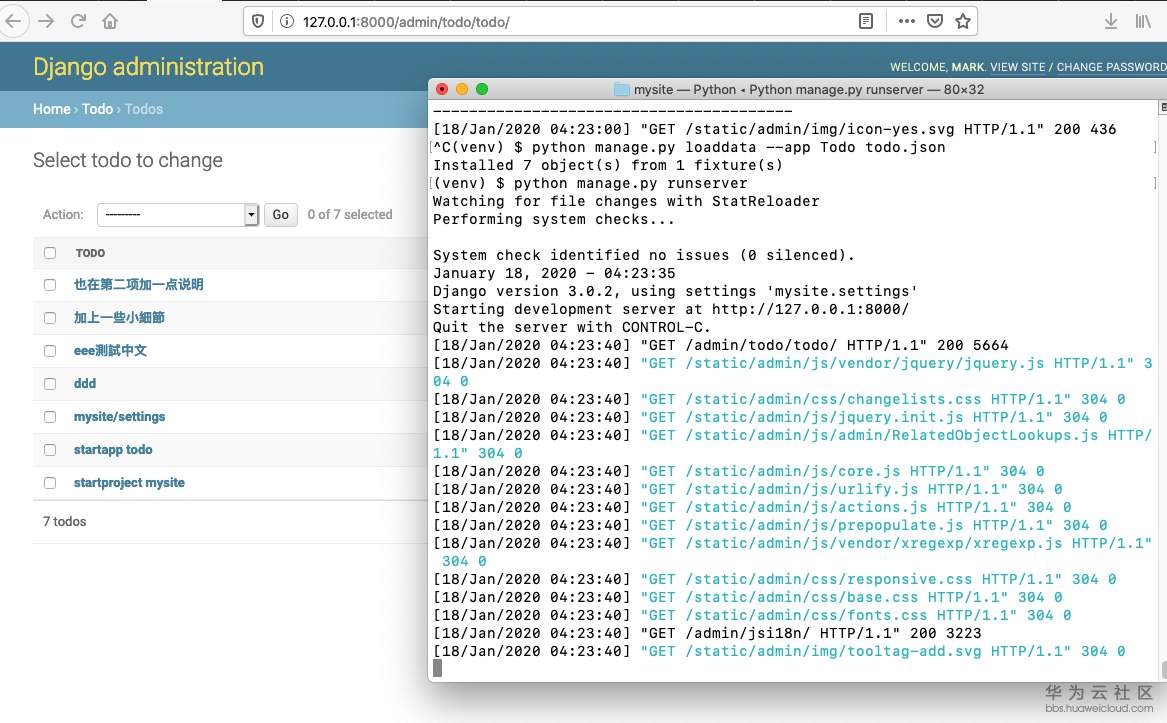Screen dimensions: 1167x723
Task: Go back using the browser back arrow
Action: click(x=13, y=21)
